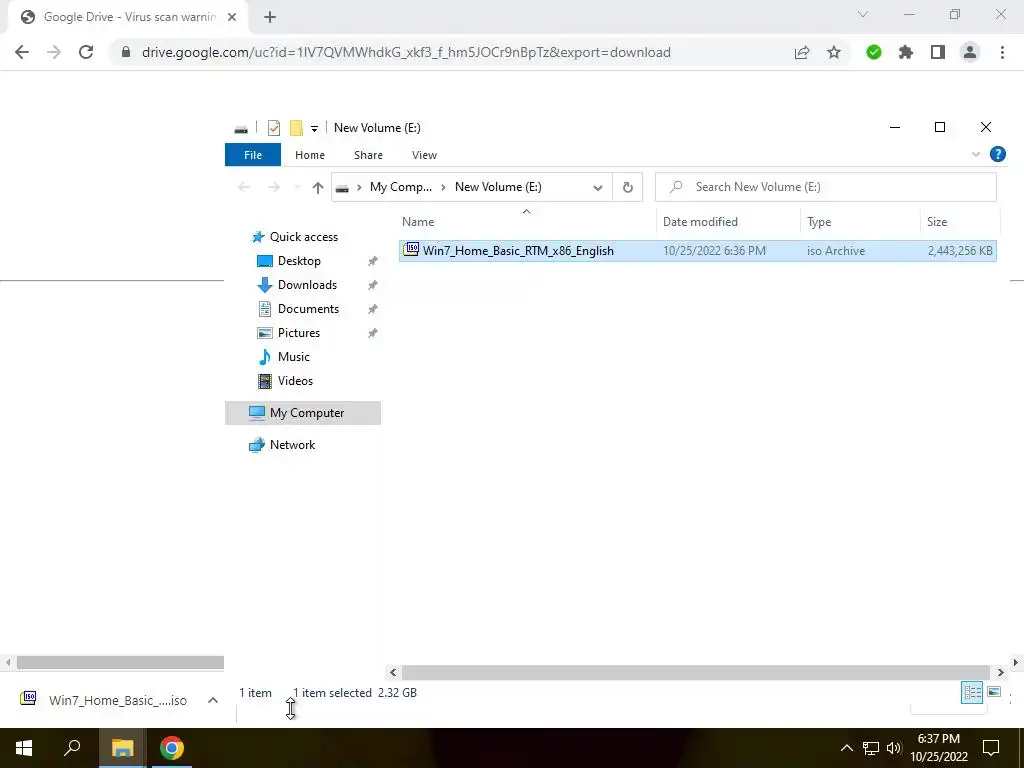1024x768 pixels.
Task: Open Pictures in the navigation pane
Action: tap(298, 333)
